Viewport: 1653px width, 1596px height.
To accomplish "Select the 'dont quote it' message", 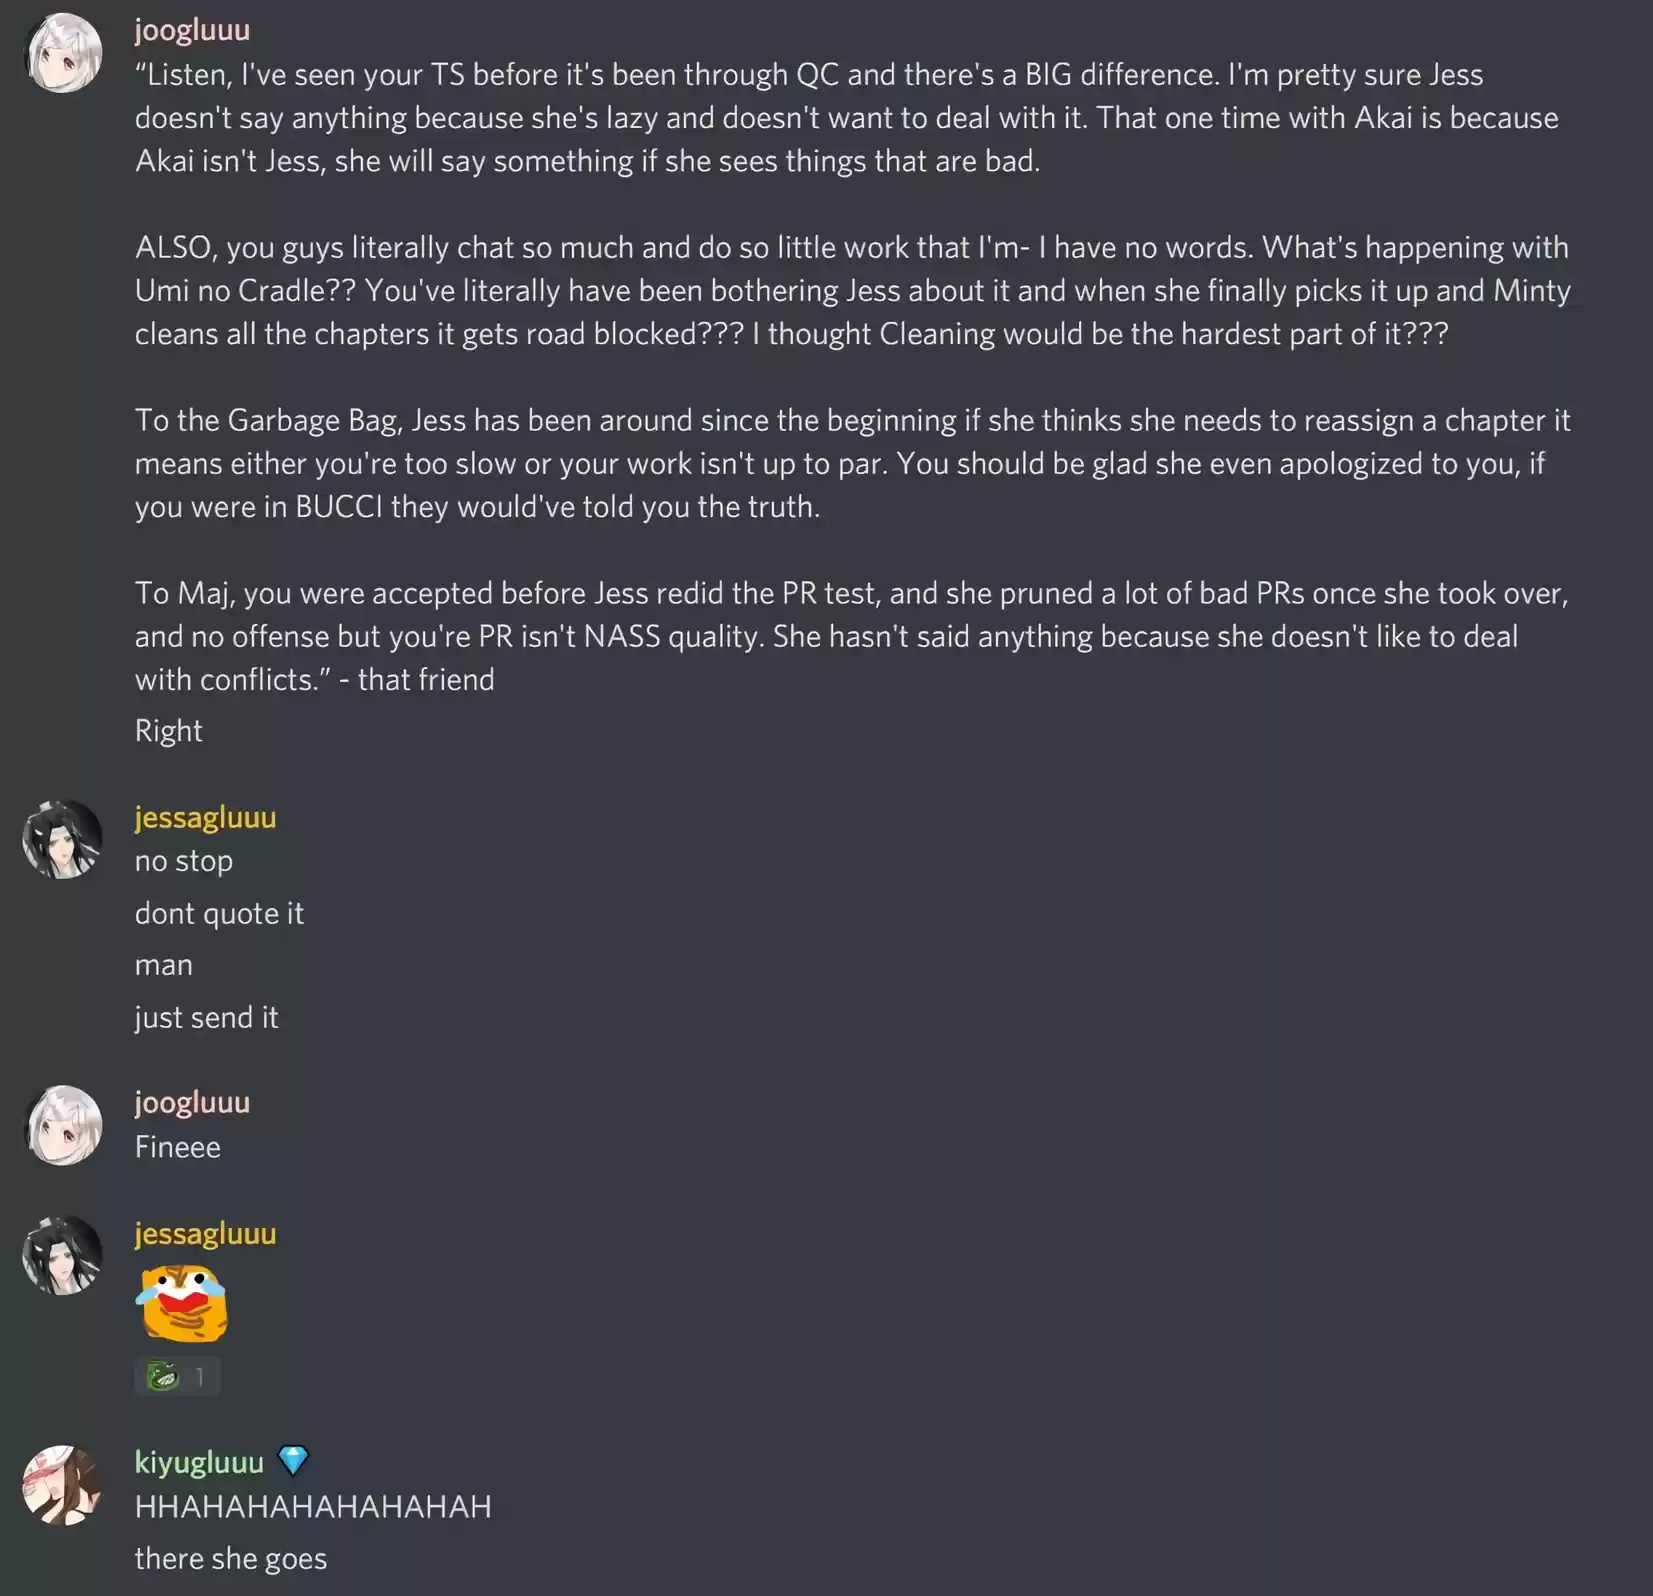I will pyautogui.click(x=219, y=913).
